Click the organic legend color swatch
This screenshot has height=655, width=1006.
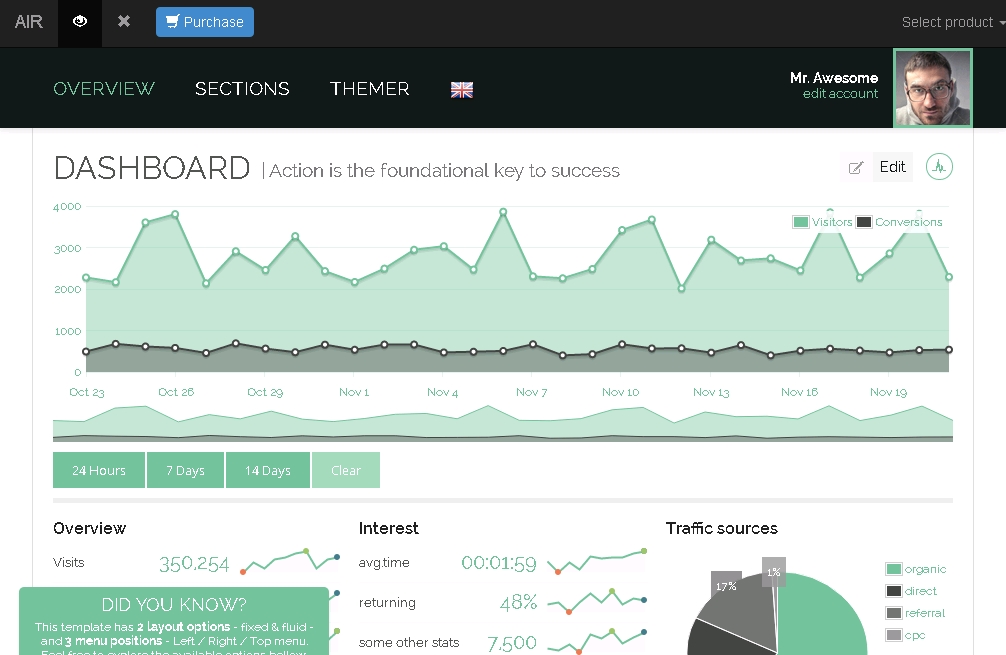[x=893, y=569]
